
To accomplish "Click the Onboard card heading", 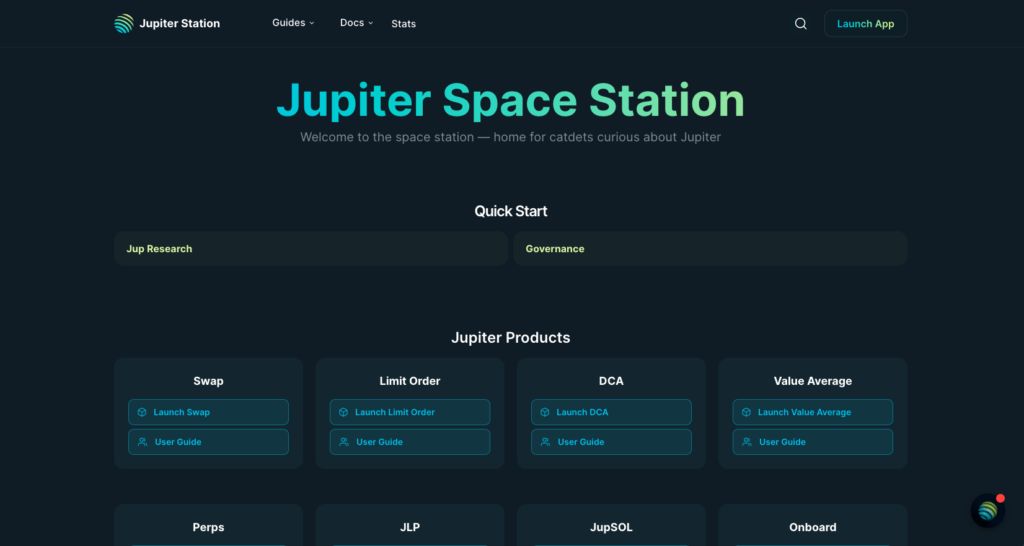I will tap(812, 527).
